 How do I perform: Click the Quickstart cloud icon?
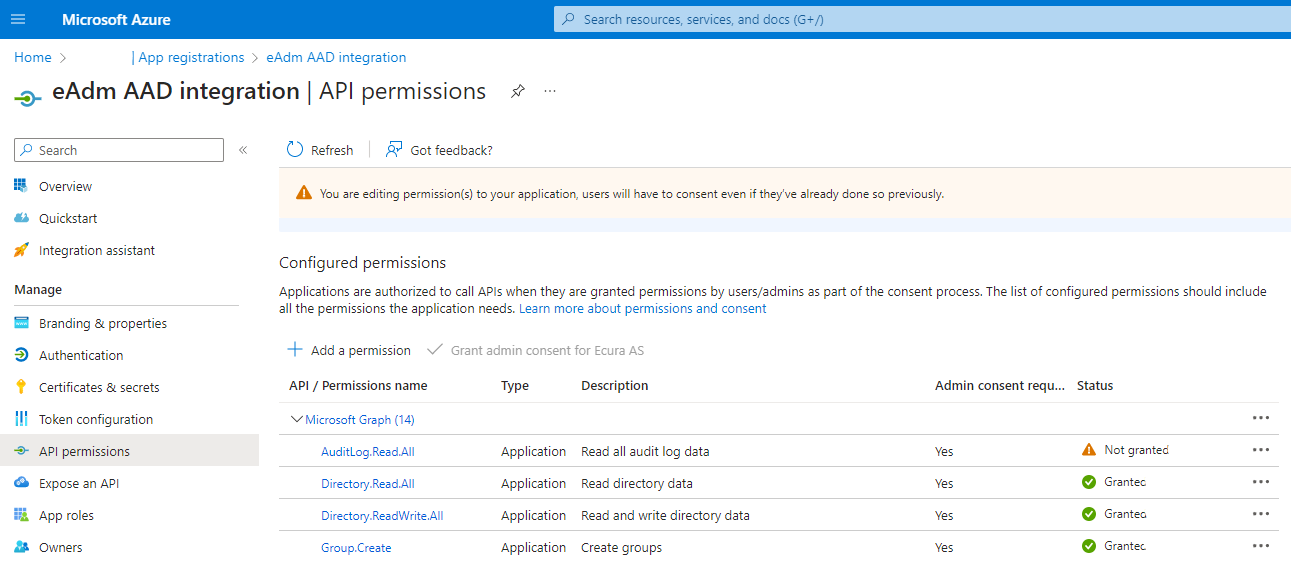pyautogui.click(x=21, y=218)
